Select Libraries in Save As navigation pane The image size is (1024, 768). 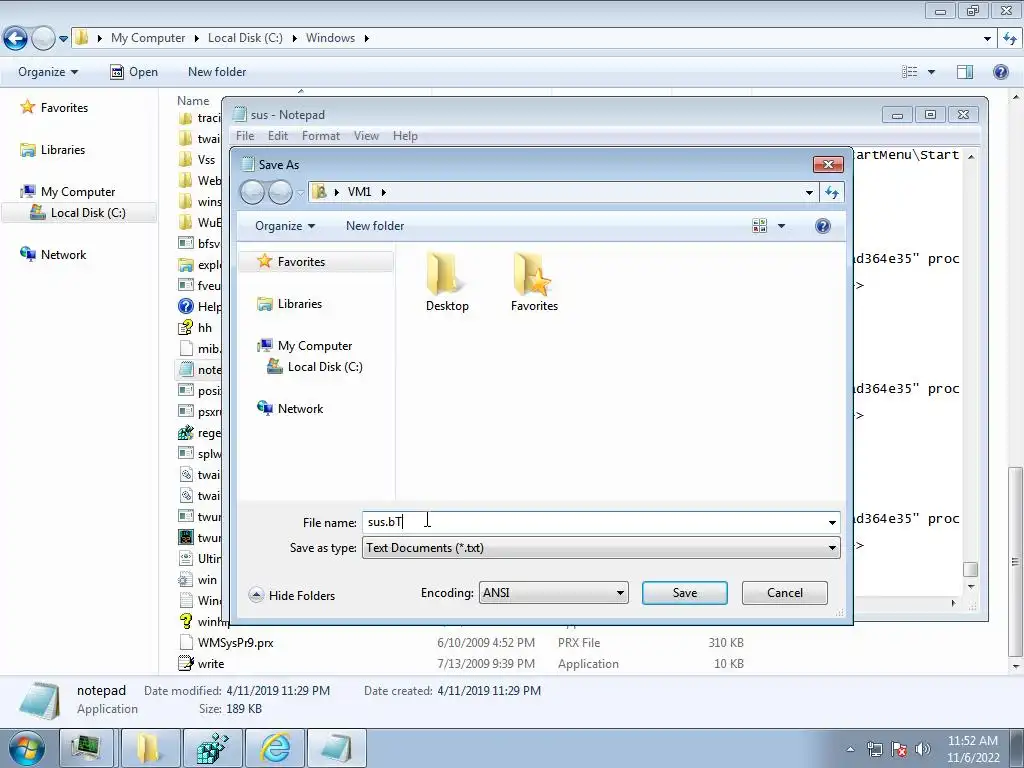coord(299,304)
